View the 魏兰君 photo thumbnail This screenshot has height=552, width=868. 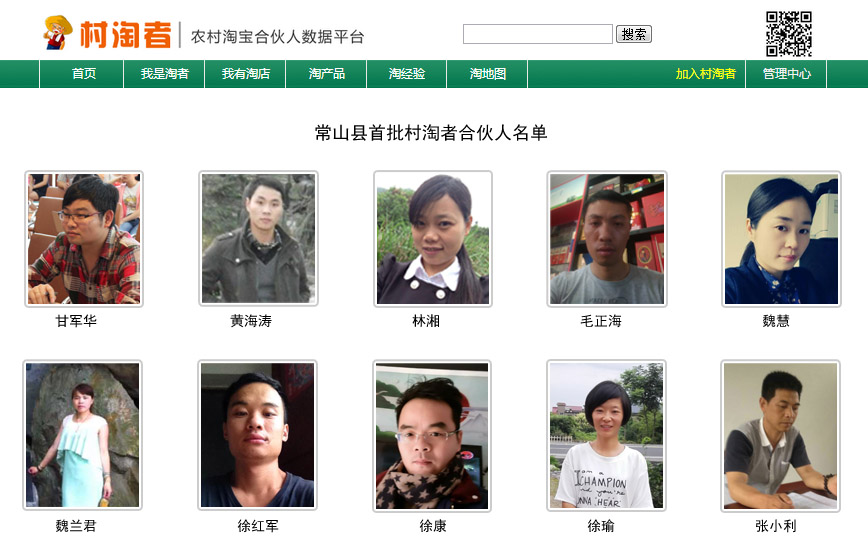(x=82, y=435)
